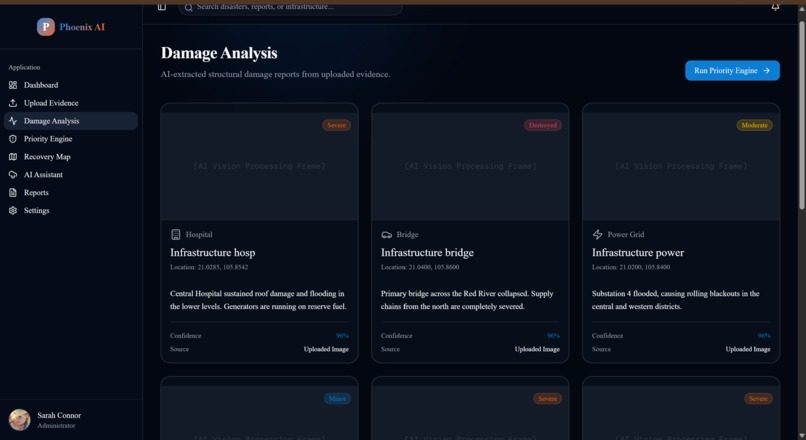
Task: Click the Priority Engine shield icon
Action: [13, 139]
